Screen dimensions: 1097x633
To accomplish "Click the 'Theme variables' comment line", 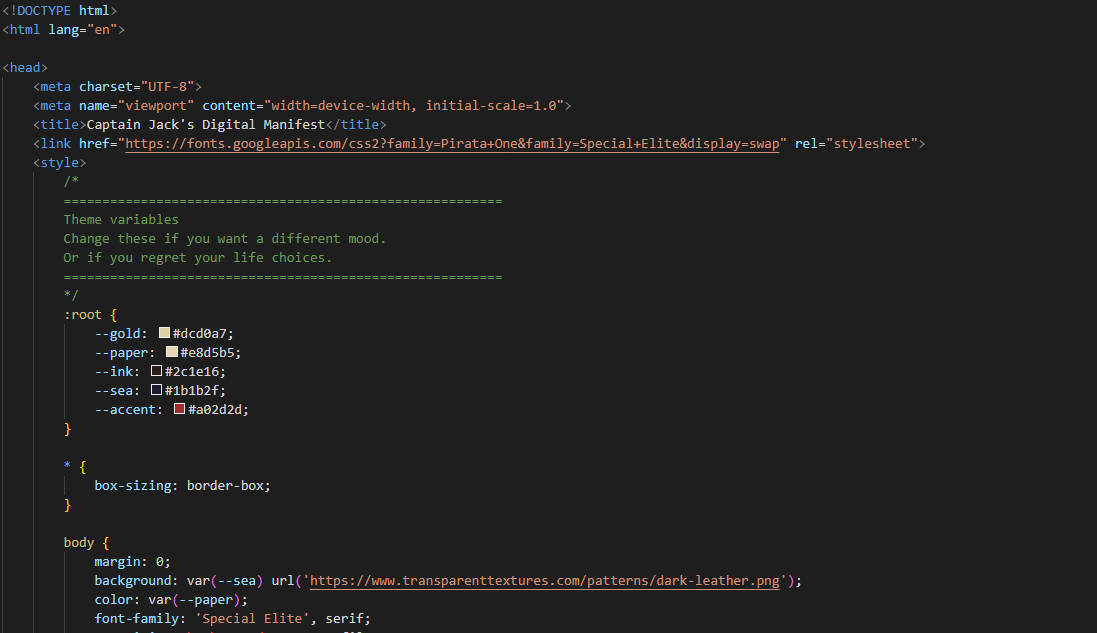I will 121,219.
